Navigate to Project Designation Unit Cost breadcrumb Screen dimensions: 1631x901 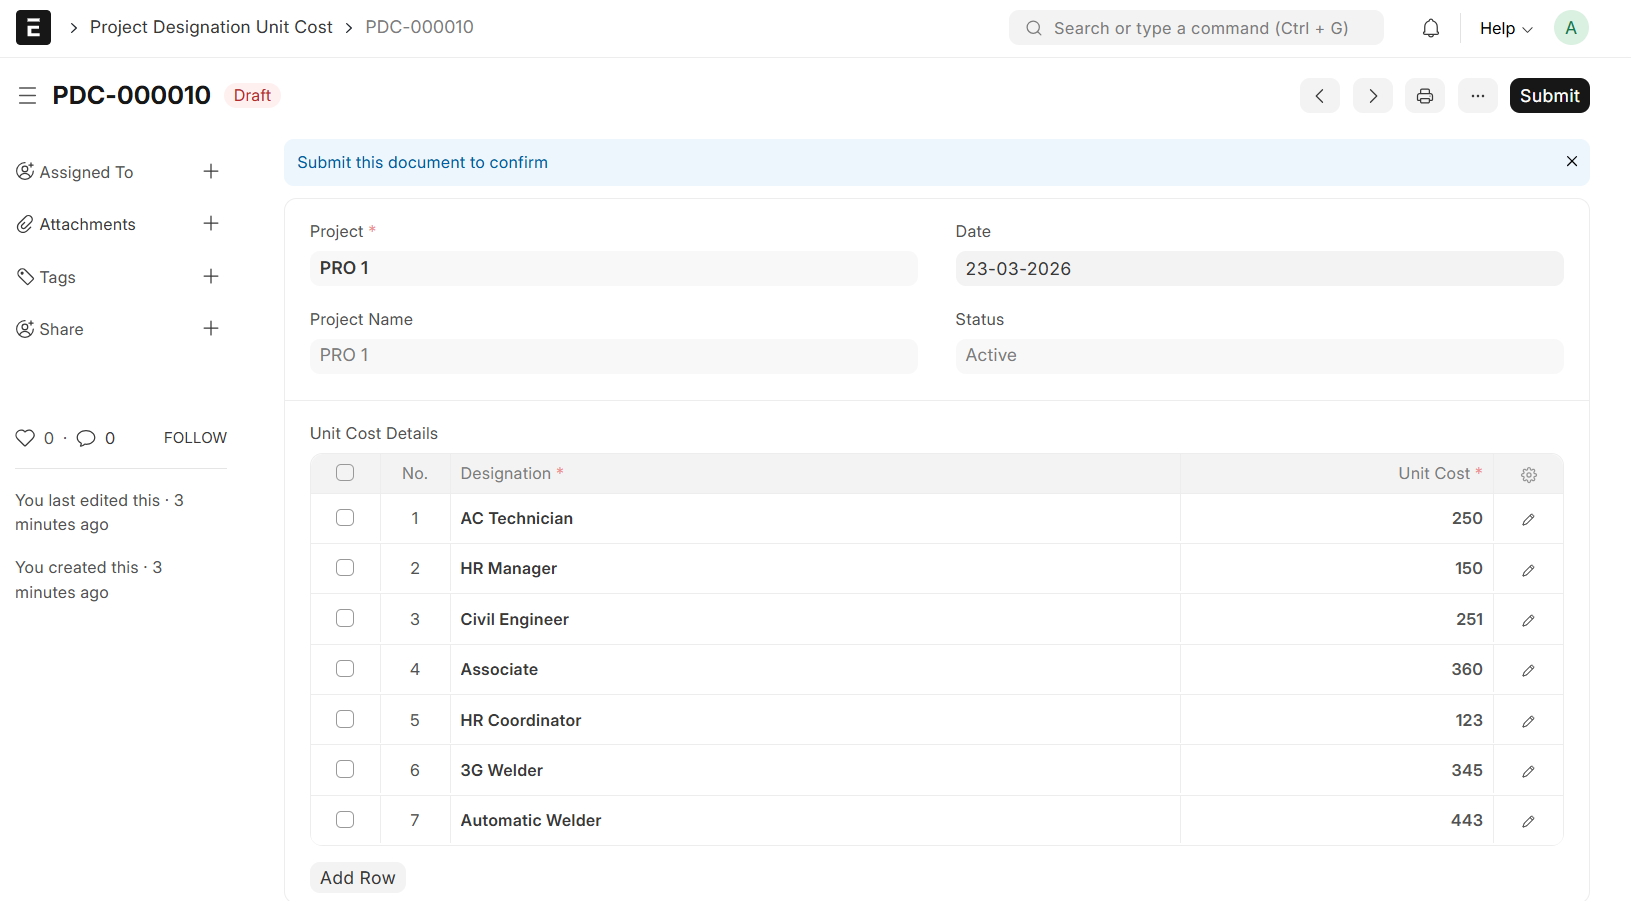(211, 27)
